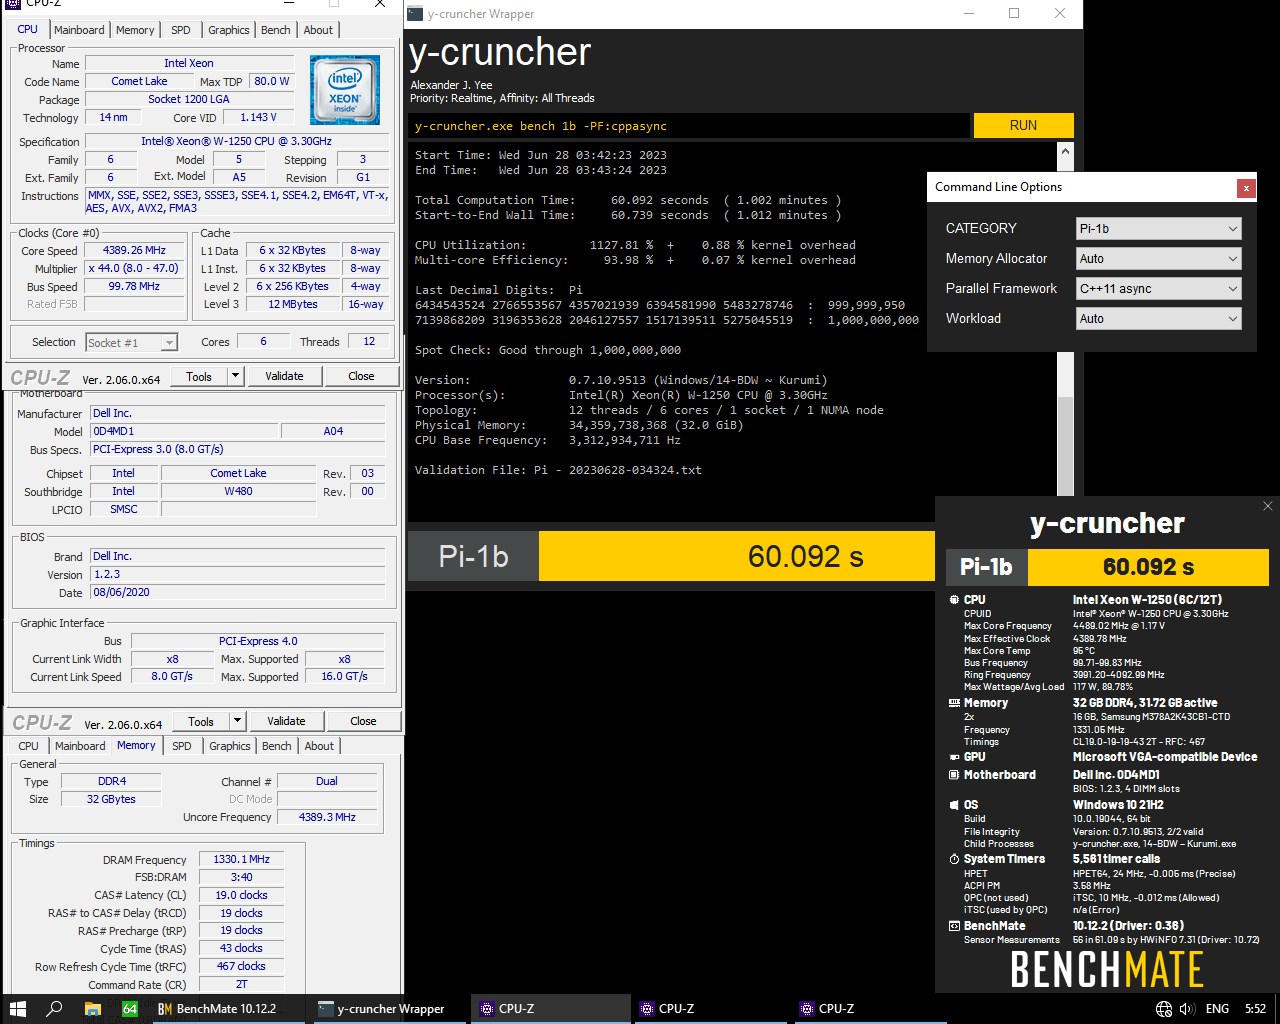
Task: Open Bench tab in the top CPU-Z window
Action: pos(276,30)
